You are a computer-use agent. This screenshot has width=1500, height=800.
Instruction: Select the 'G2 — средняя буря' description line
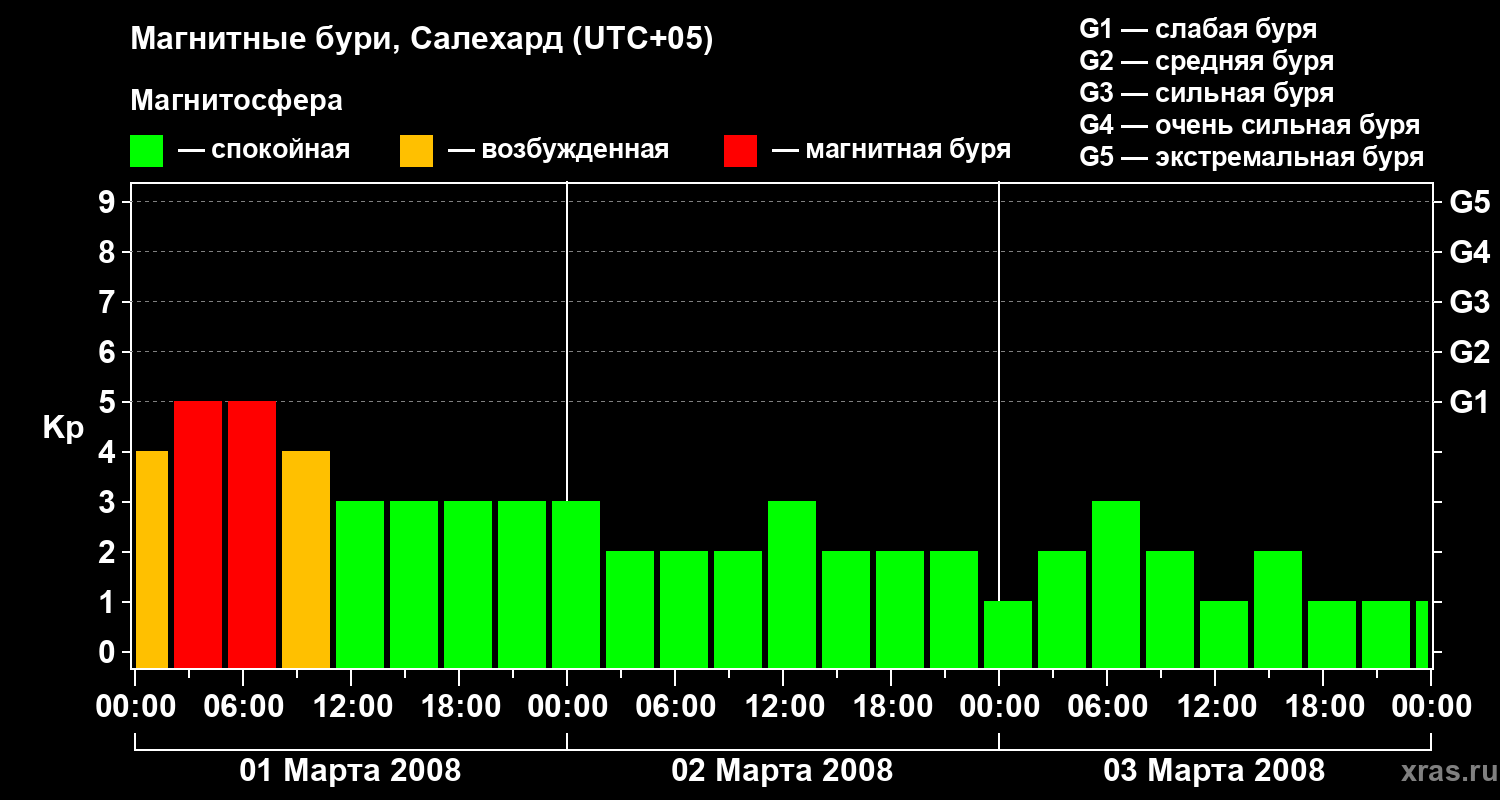coord(1206,61)
